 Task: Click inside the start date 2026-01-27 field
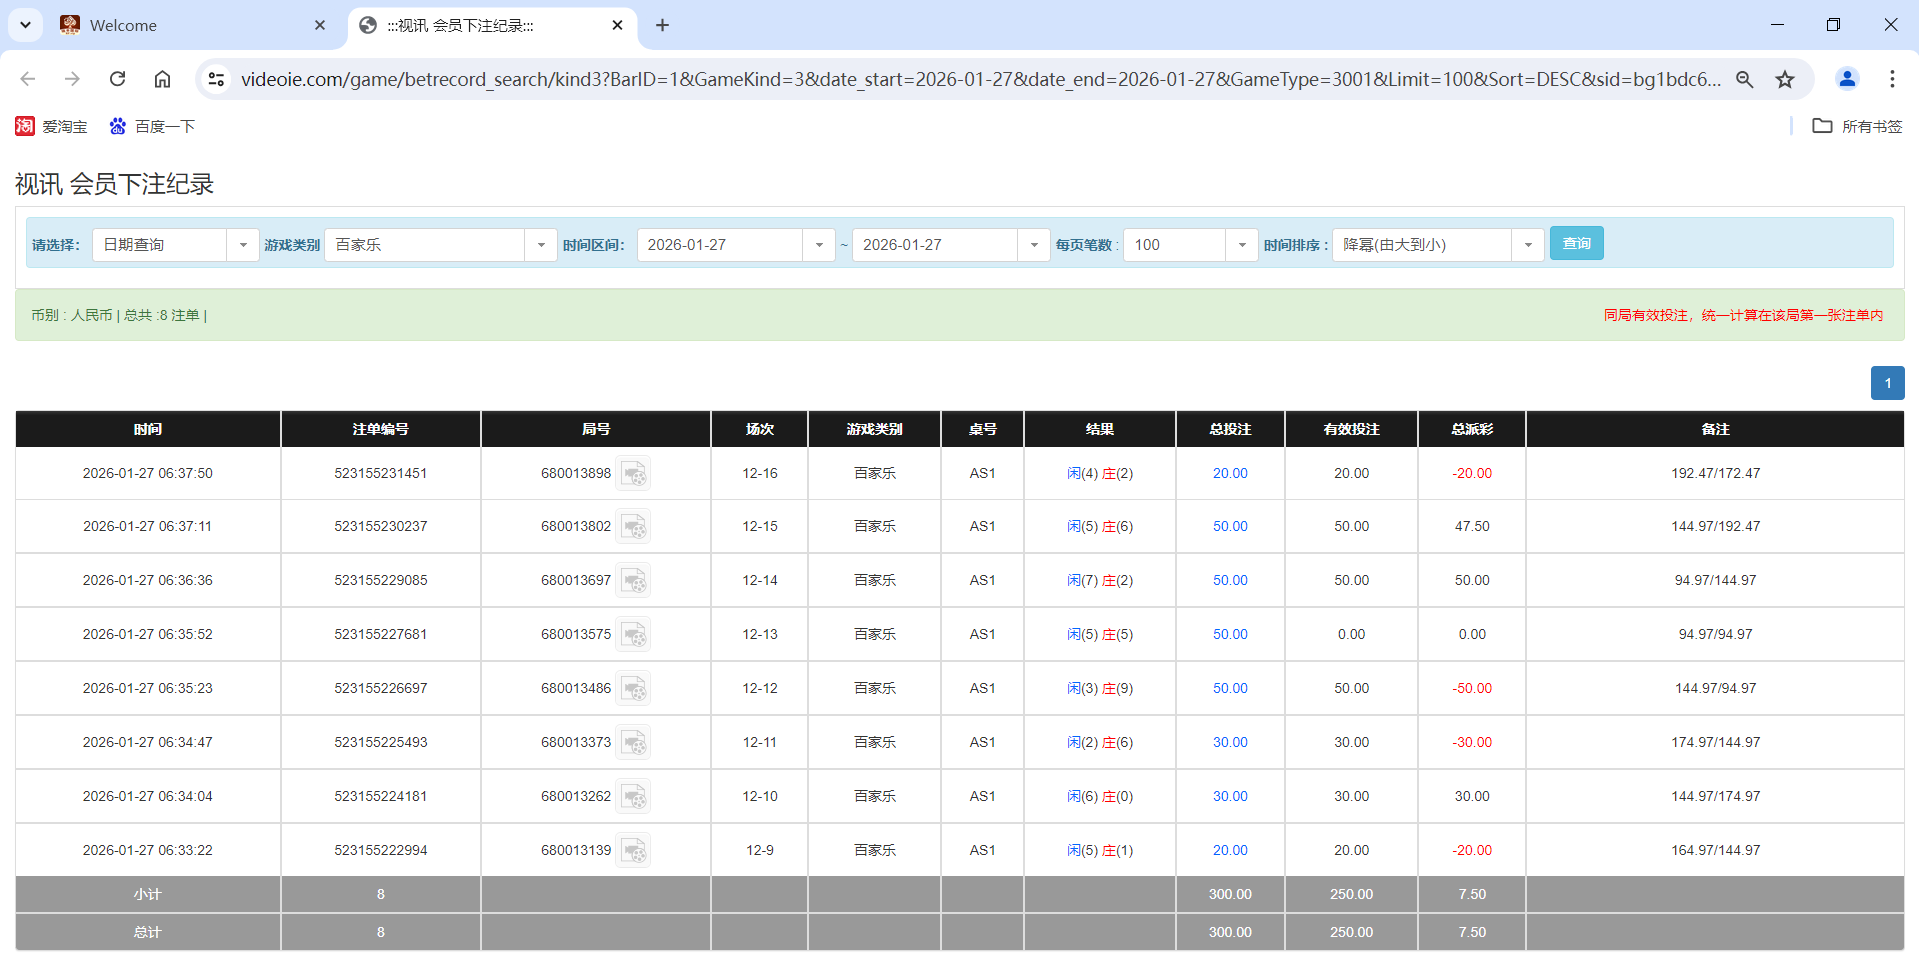click(x=720, y=244)
